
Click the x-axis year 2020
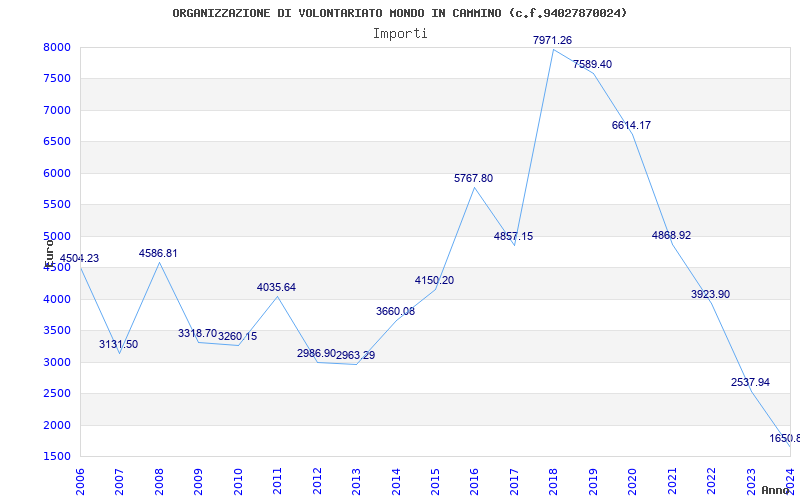[x=633, y=480]
